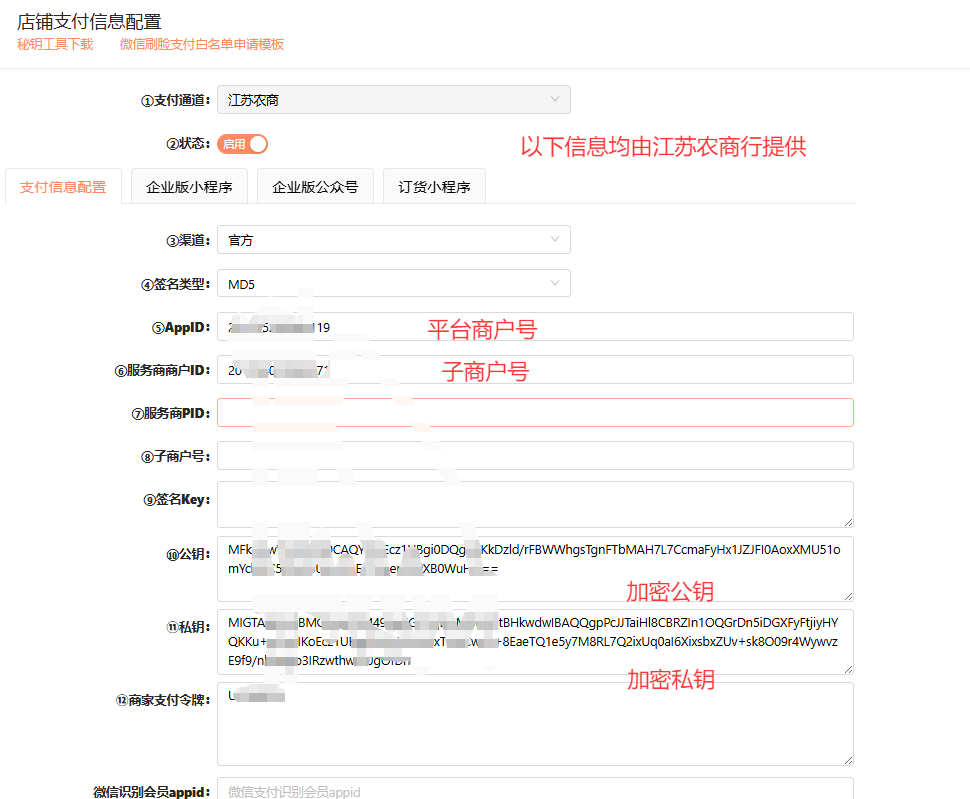Focus the 服务商PID input field
The height and width of the screenshot is (799, 970).
(535, 412)
